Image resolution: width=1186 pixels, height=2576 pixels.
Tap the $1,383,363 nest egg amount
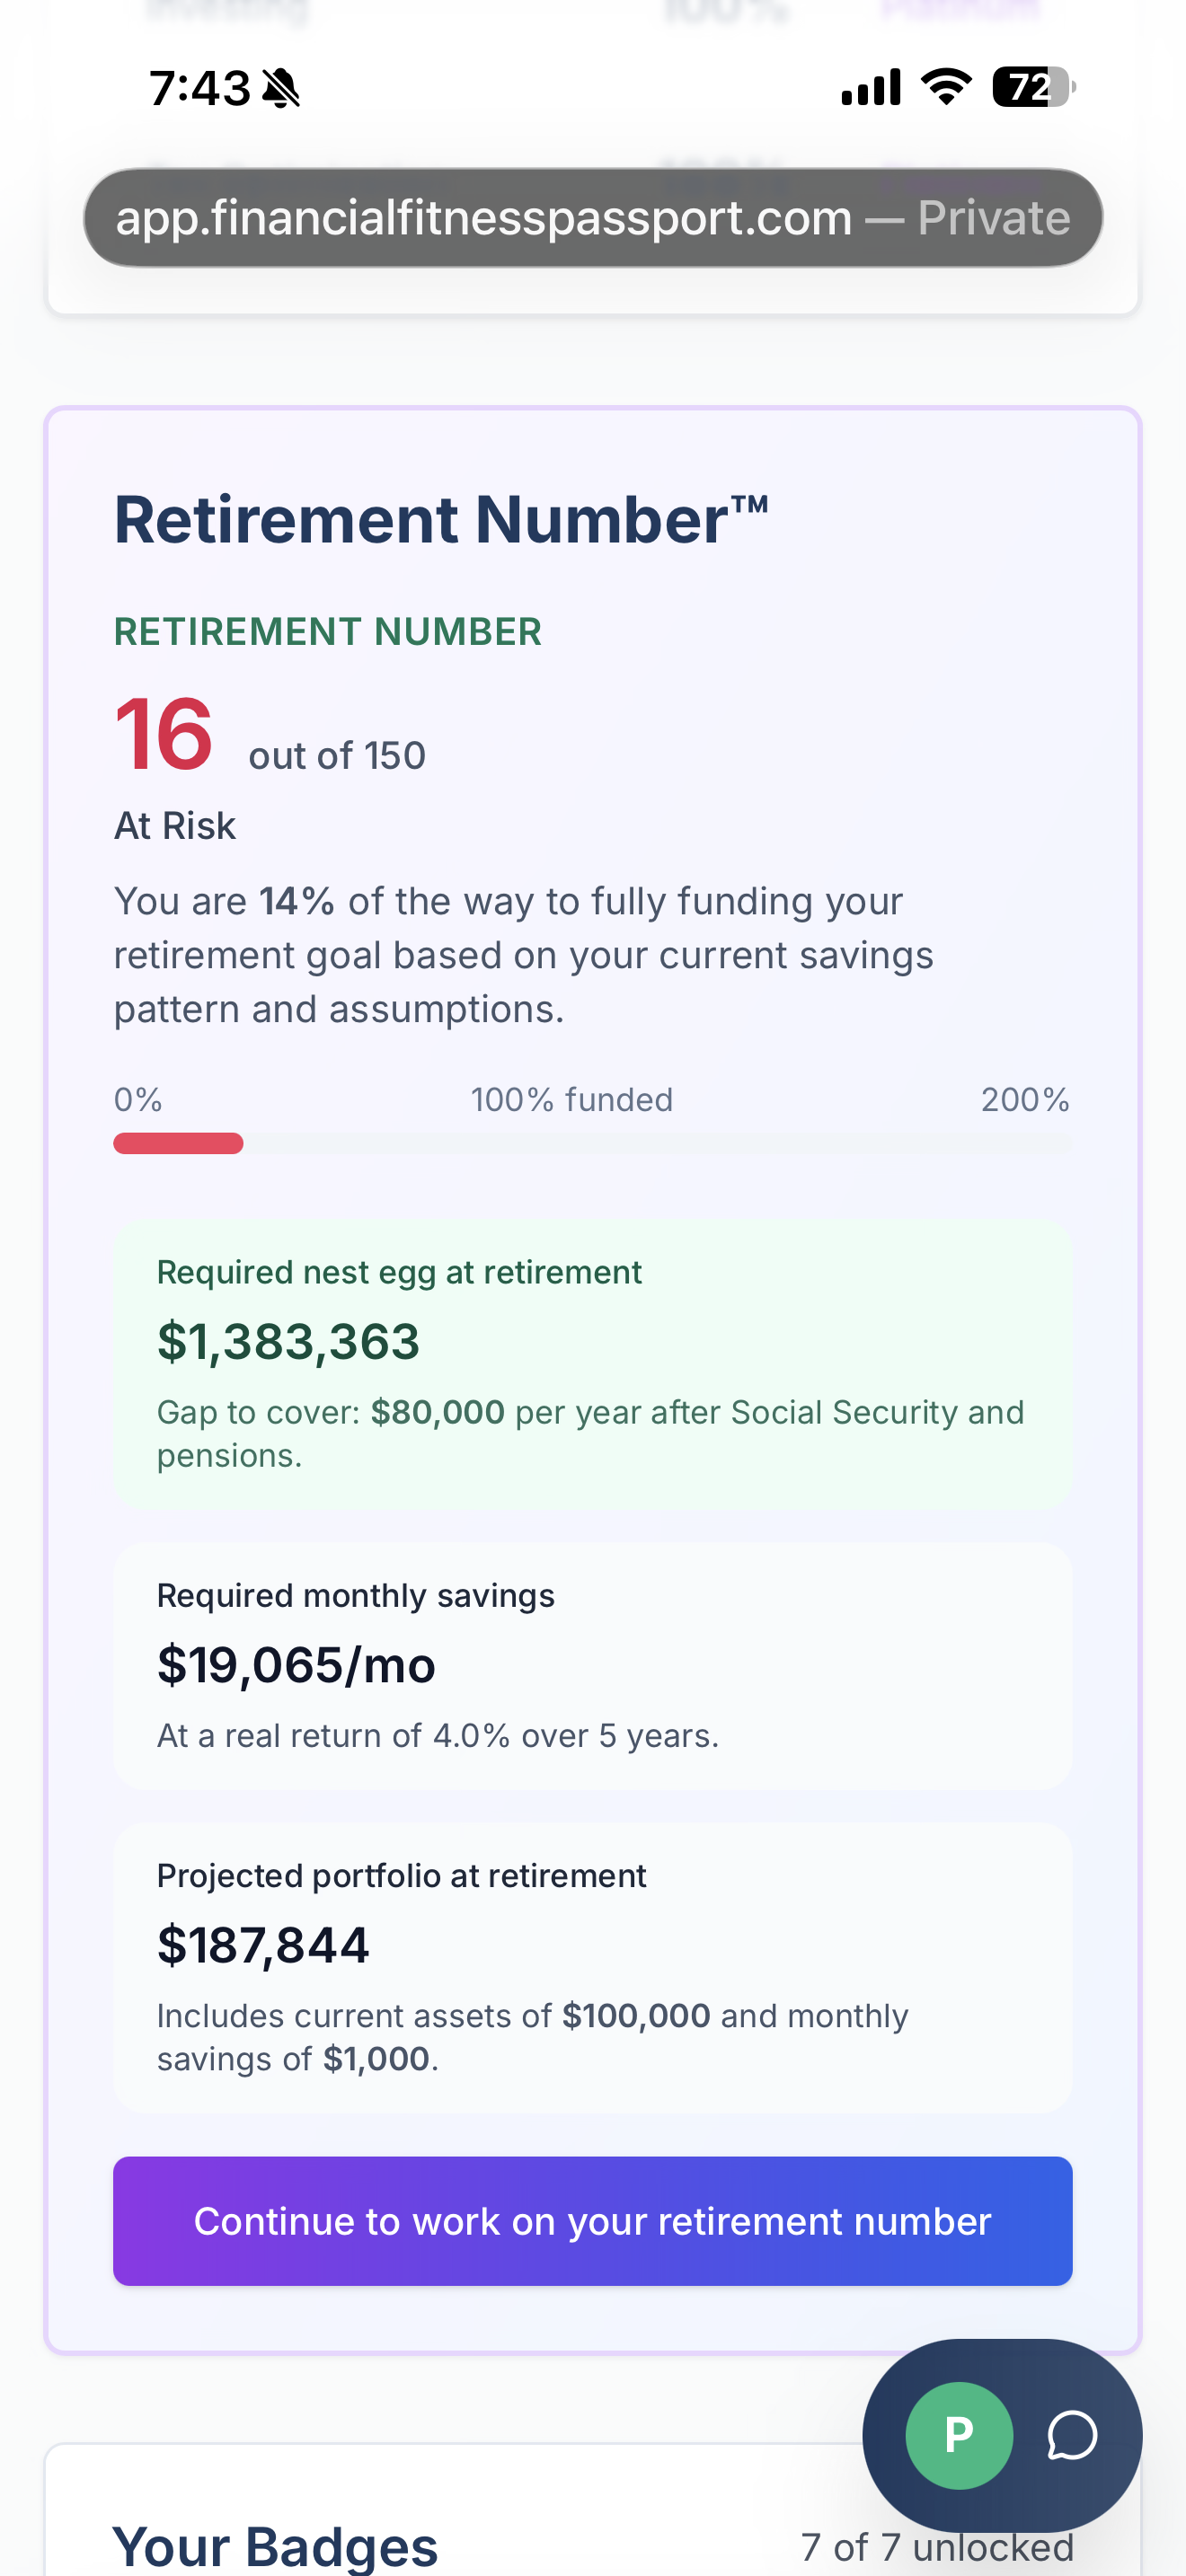288,1341
